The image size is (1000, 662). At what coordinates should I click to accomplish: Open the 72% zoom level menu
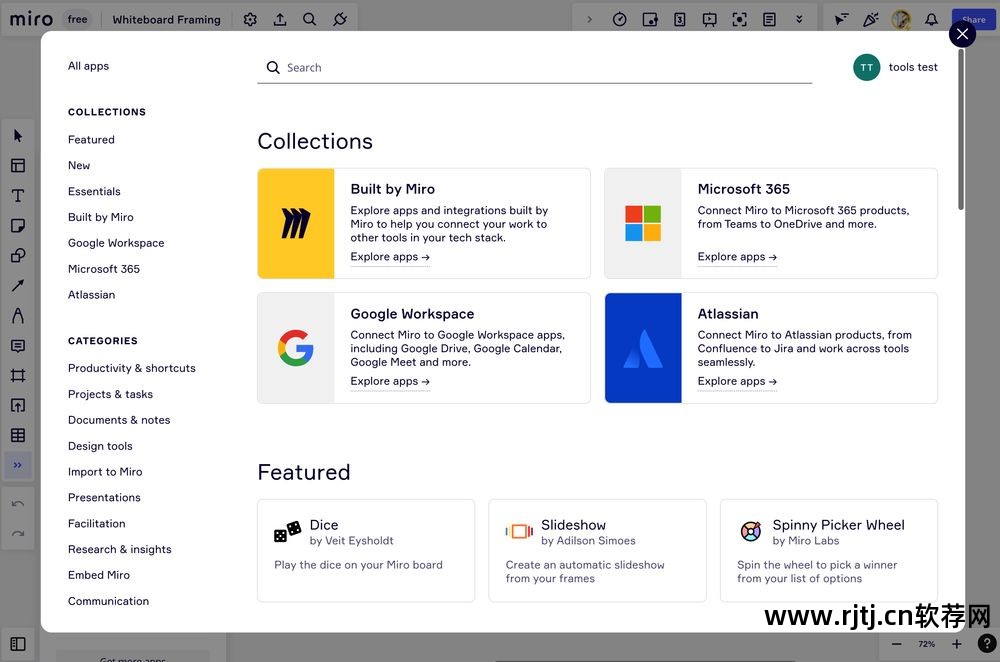[927, 644]
